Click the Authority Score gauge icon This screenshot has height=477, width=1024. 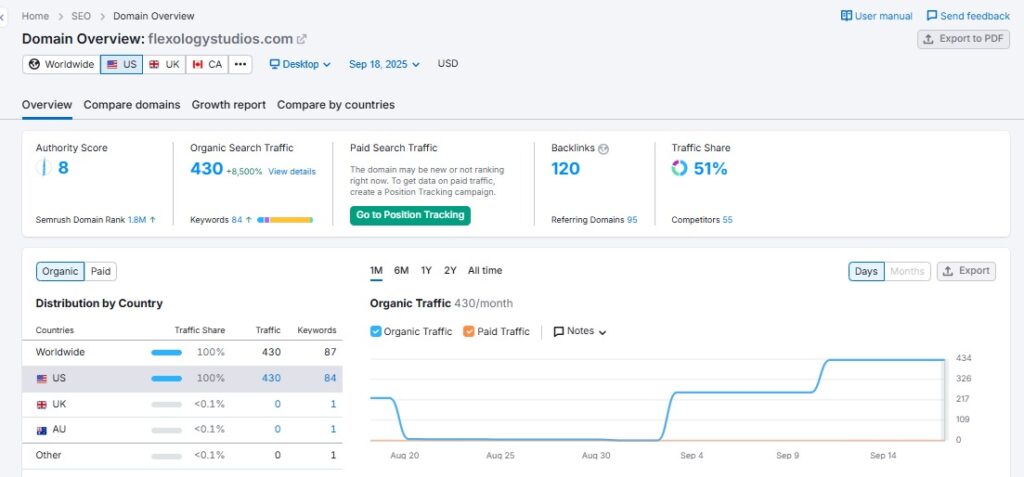[43, 168]
